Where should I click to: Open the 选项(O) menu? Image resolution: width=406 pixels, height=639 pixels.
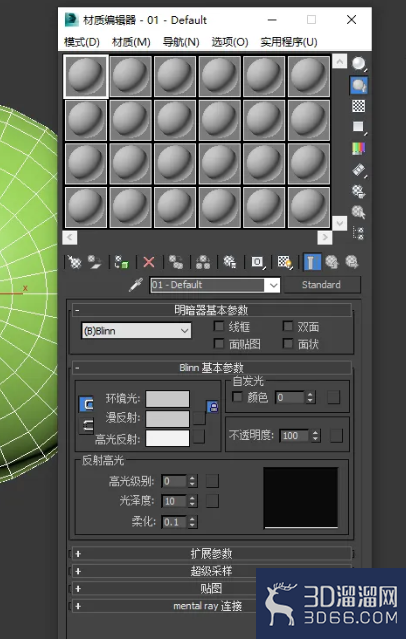230,42
